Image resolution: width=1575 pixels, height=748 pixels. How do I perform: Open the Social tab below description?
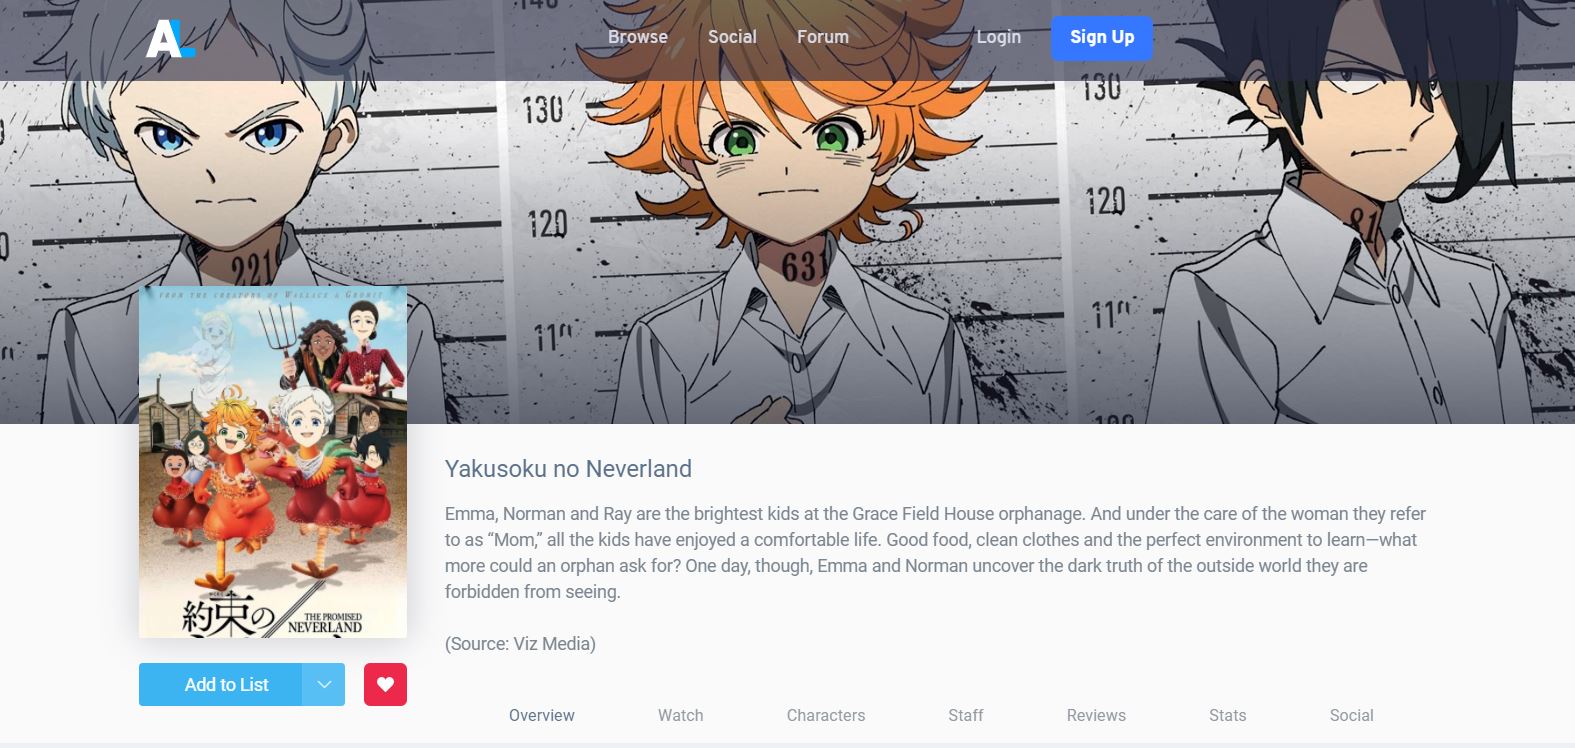(1352, 715)
